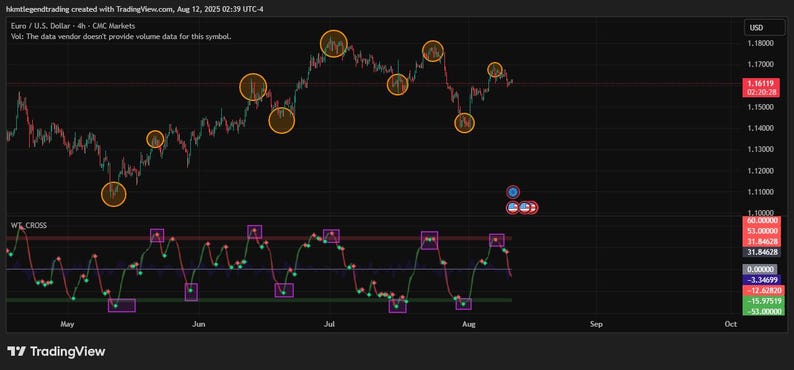The image size is (794, 370).
Task: Click the WT_CROSS indicator label
Action: coord(28,225)
